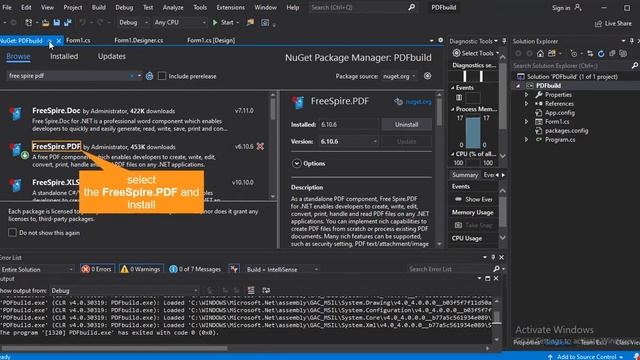Expand the Properties node
This screenshot has width=640, height=360.
click(x=526, y=95)
